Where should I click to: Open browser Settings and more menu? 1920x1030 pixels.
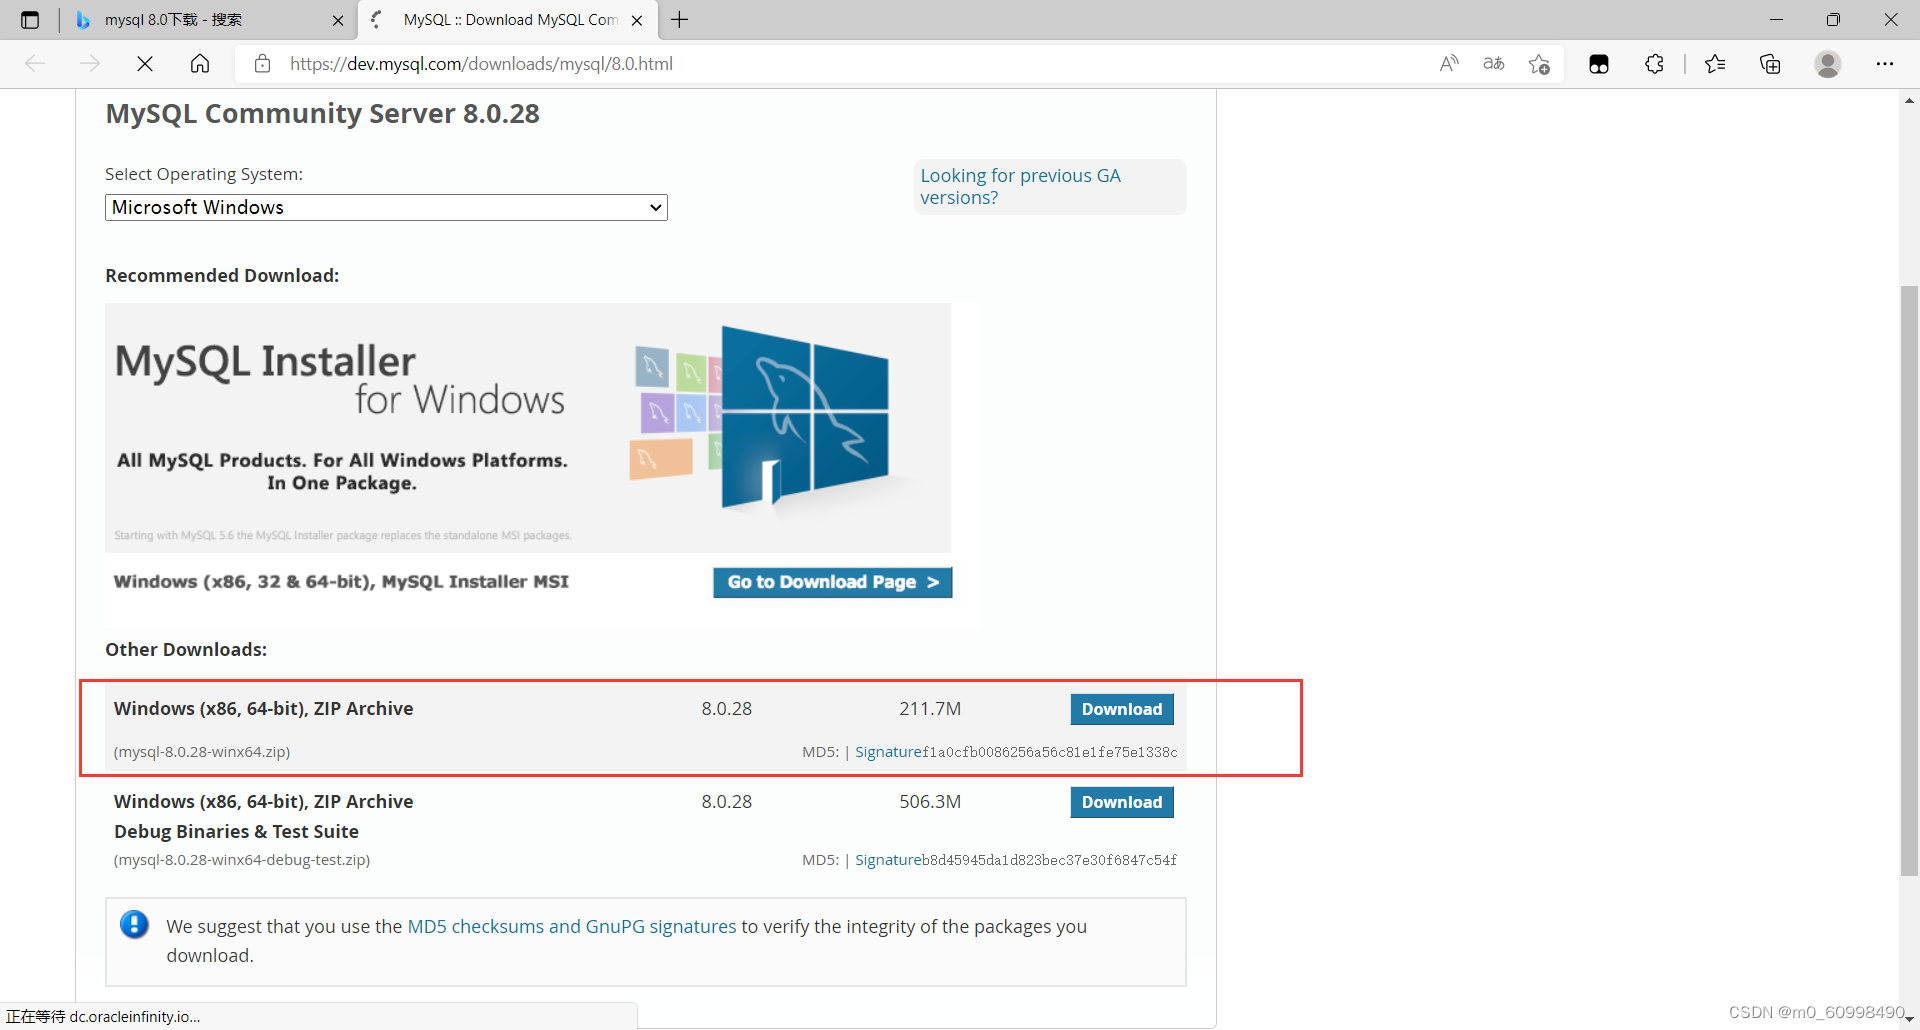(1885, 64)
